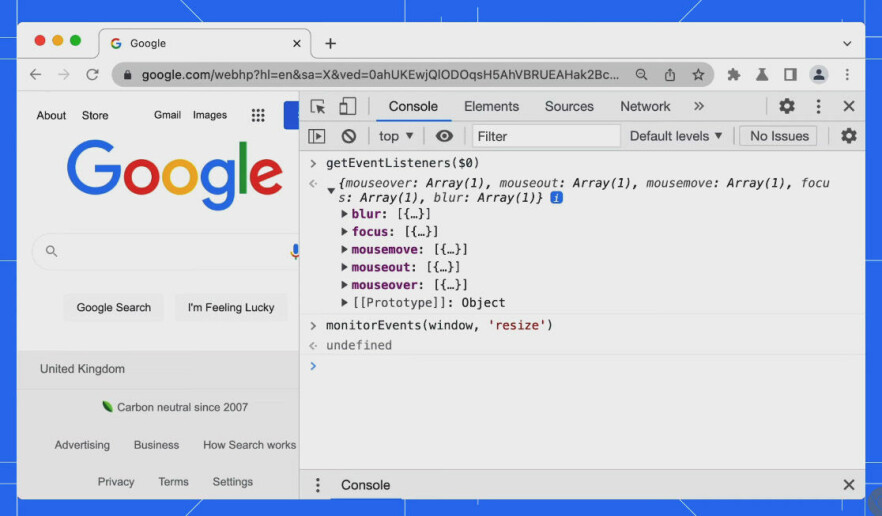Click the blue info badge on object
Viewport: 882px width, 516px height.
click(556, 198)
